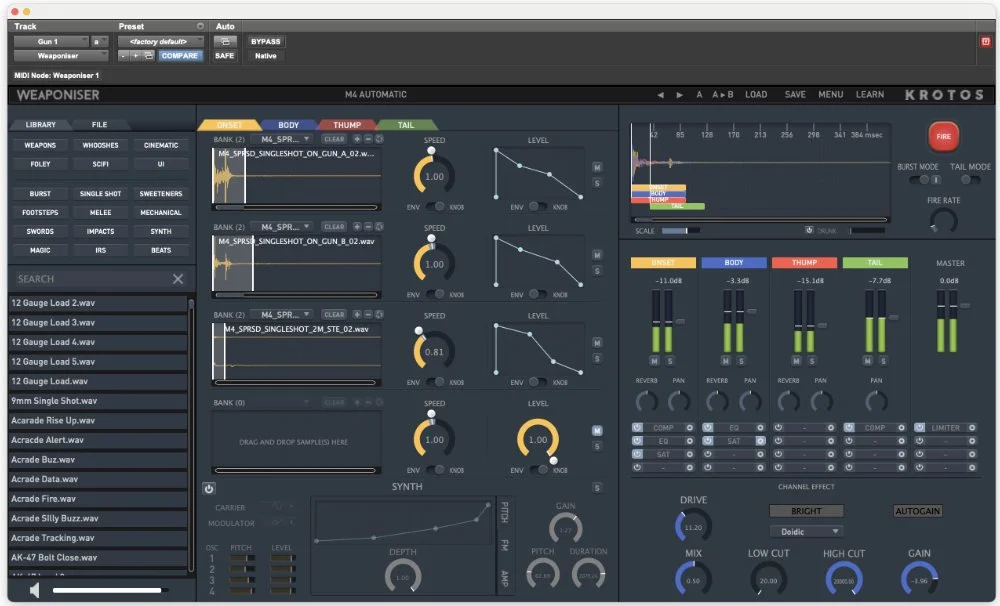Mute the first ONSET bank with its M icon
This screenshot has height=606, width=1000.
(x=597, y=167)
